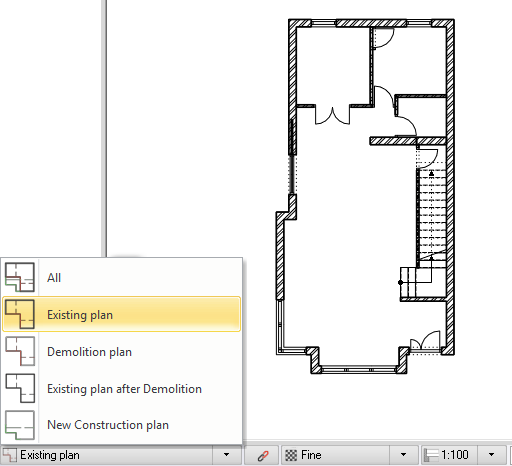The image size is (512, 466).
Task: Click the 1:100 scale value
Action: [x=454, y=455]
